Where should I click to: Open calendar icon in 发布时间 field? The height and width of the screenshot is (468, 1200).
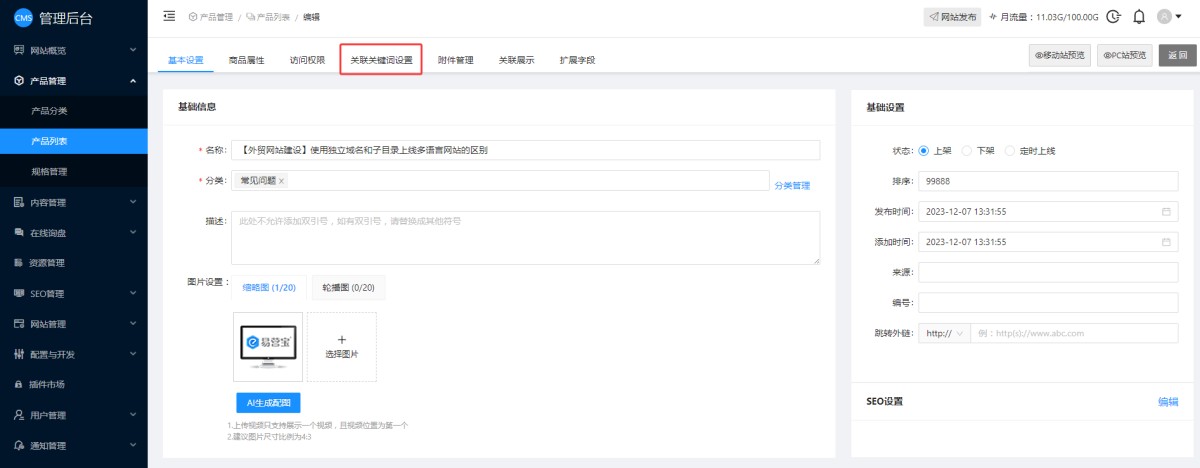1166,212
